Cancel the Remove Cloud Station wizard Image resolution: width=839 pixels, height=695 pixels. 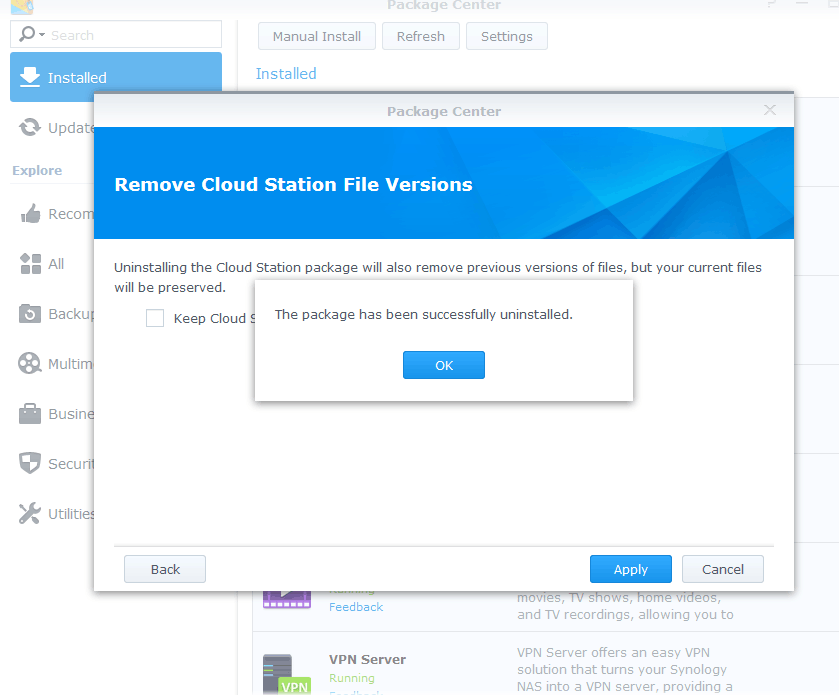722,569
